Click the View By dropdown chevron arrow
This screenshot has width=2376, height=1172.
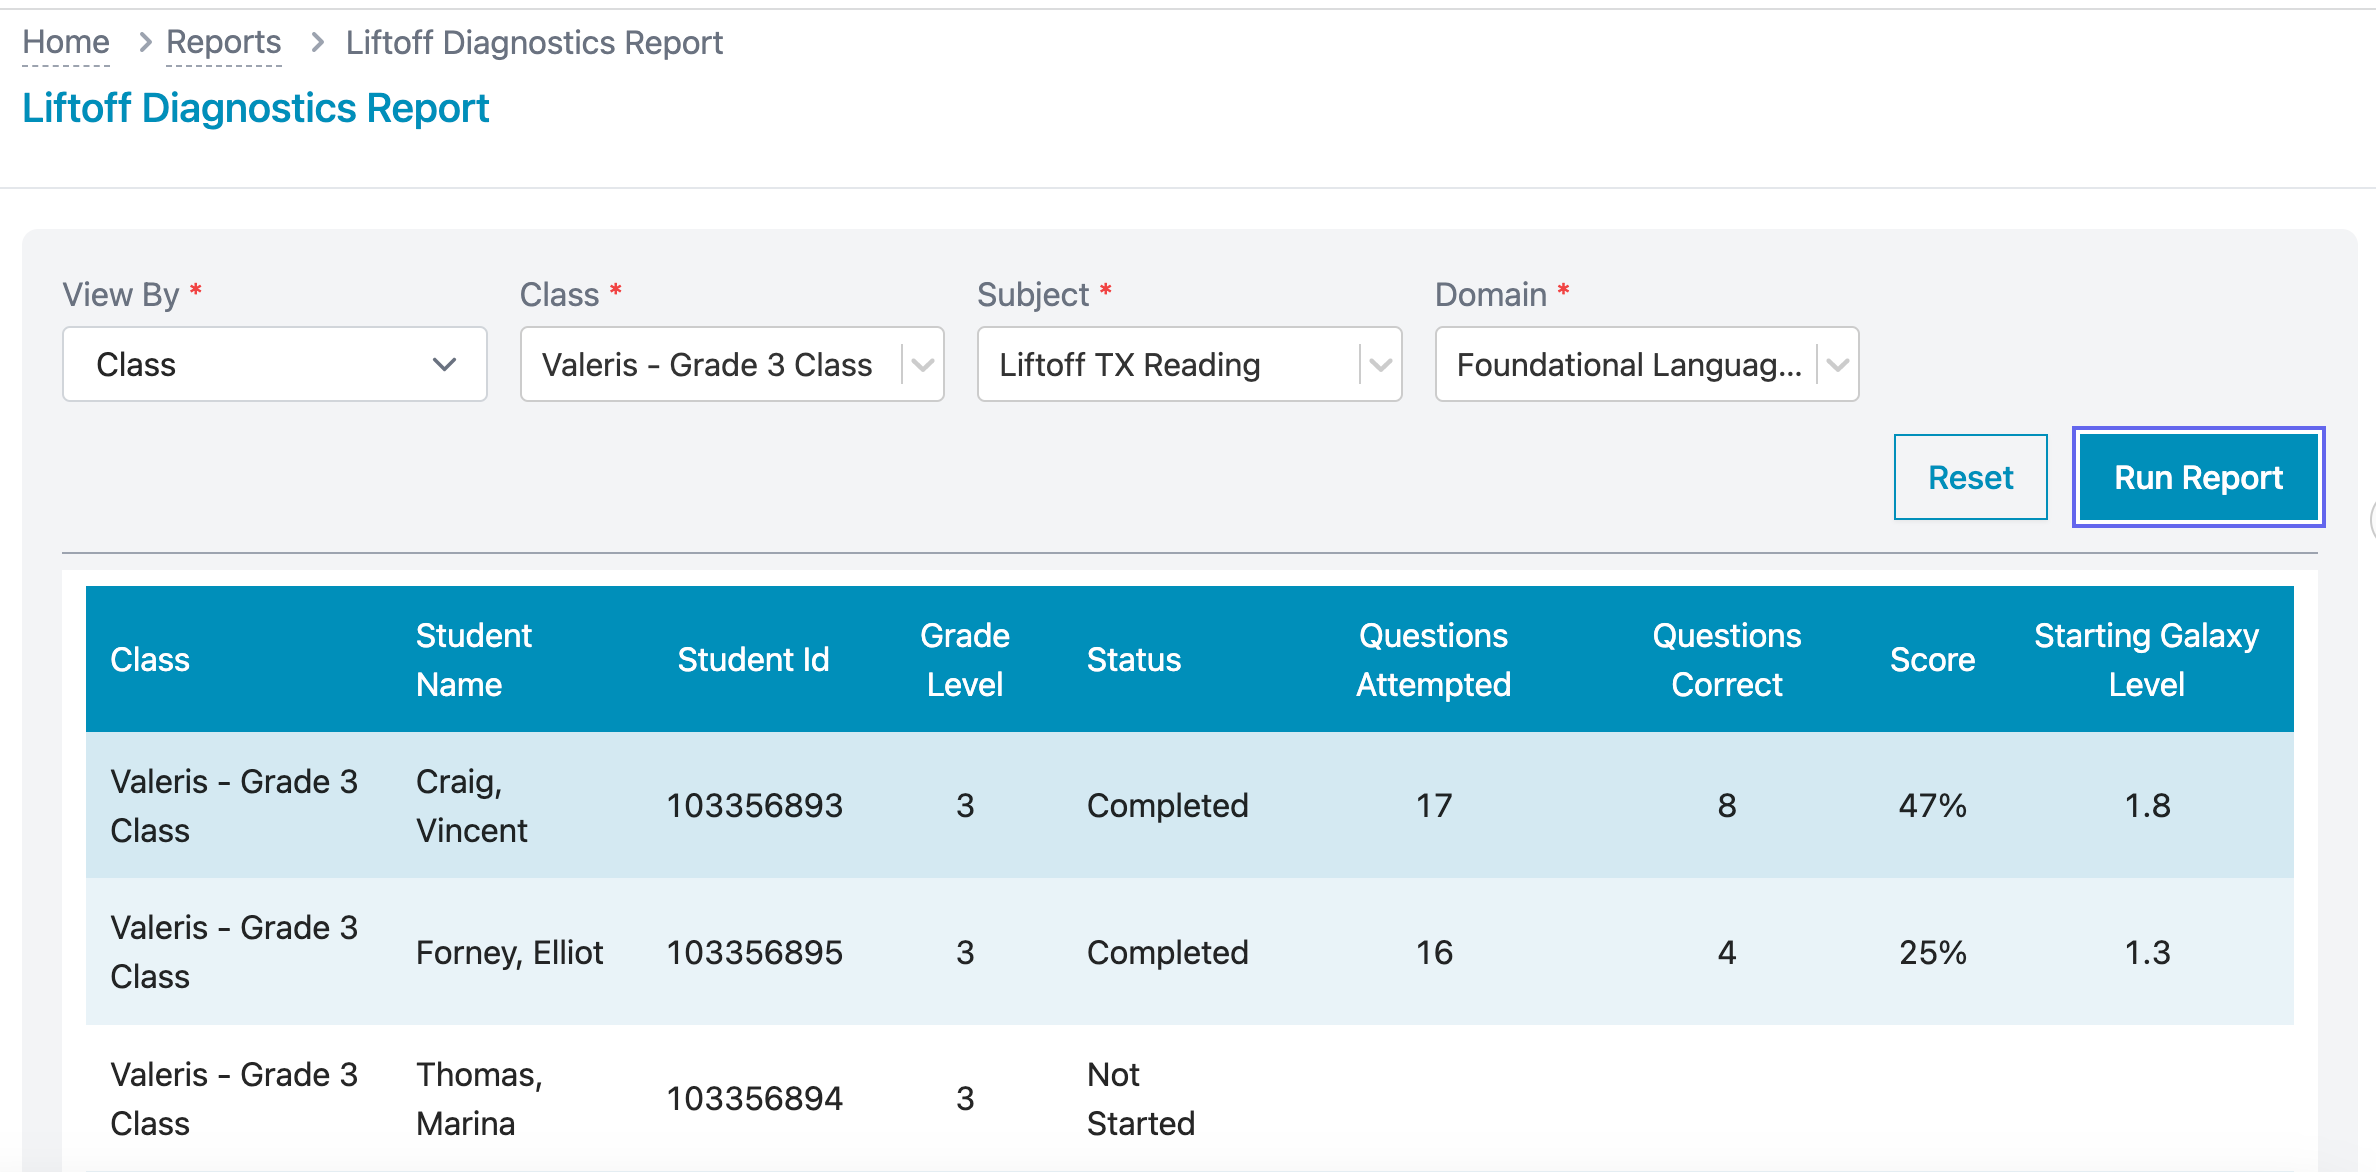point(444,365)
